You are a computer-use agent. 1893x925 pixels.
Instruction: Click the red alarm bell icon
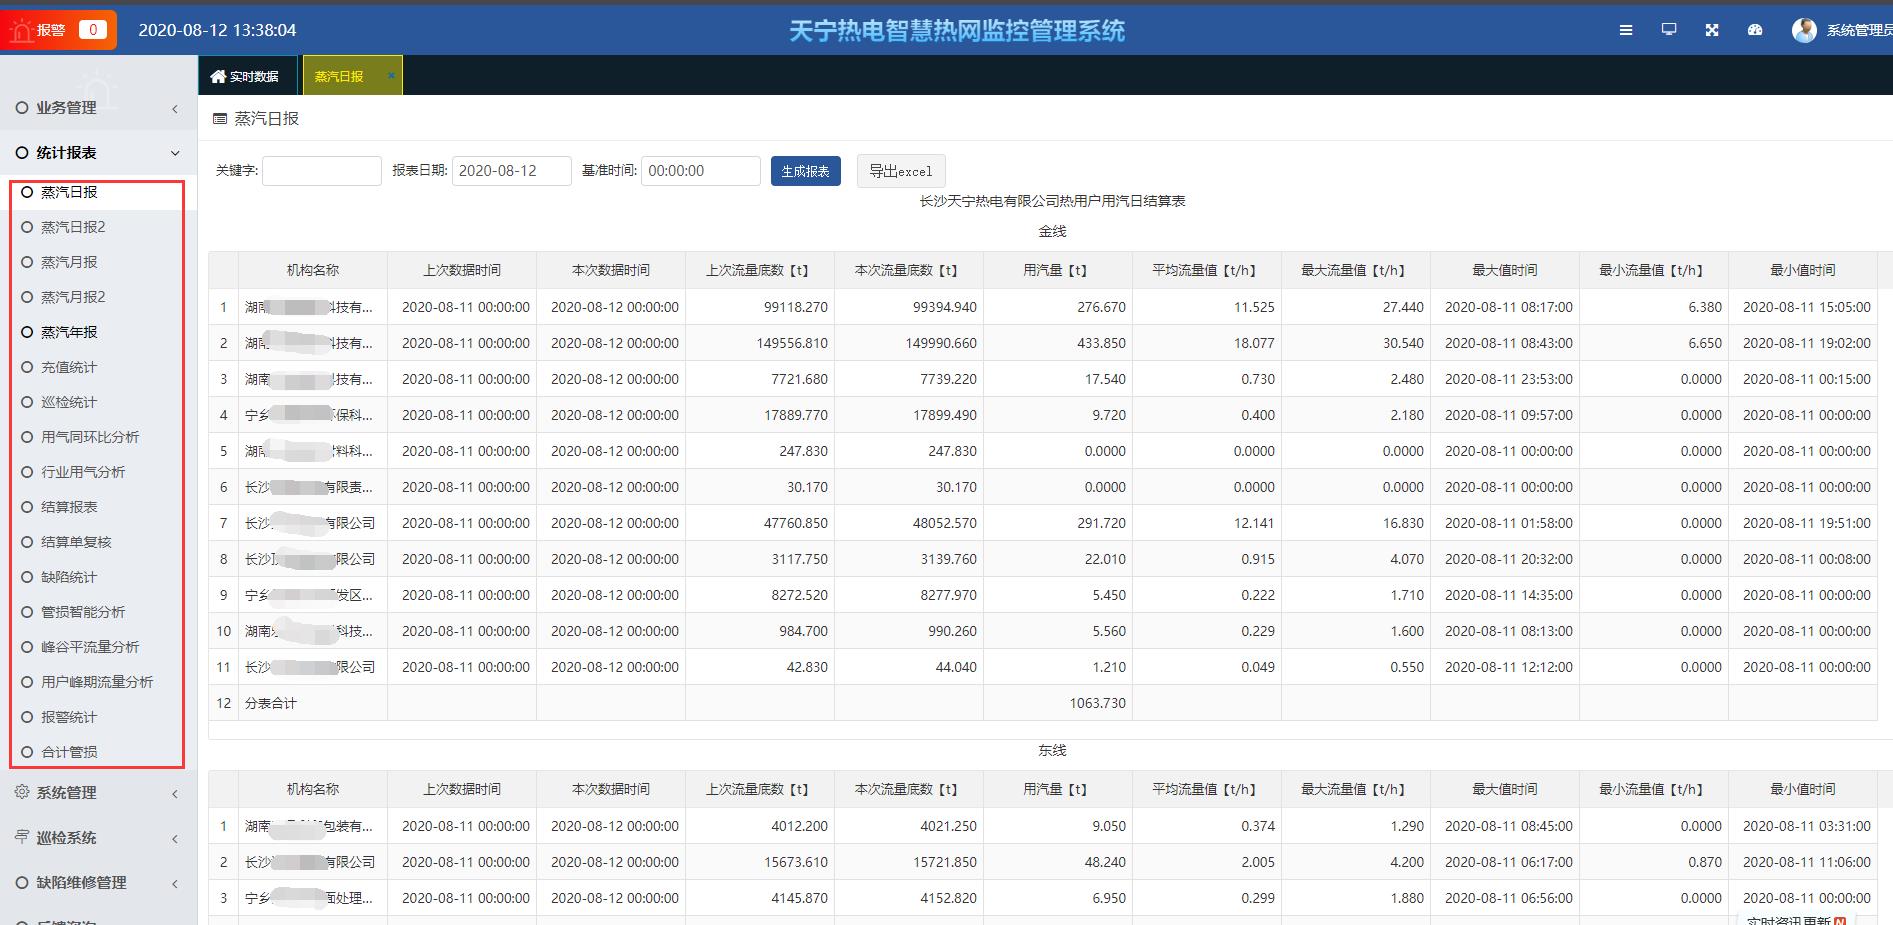click(x=20, y=31)
